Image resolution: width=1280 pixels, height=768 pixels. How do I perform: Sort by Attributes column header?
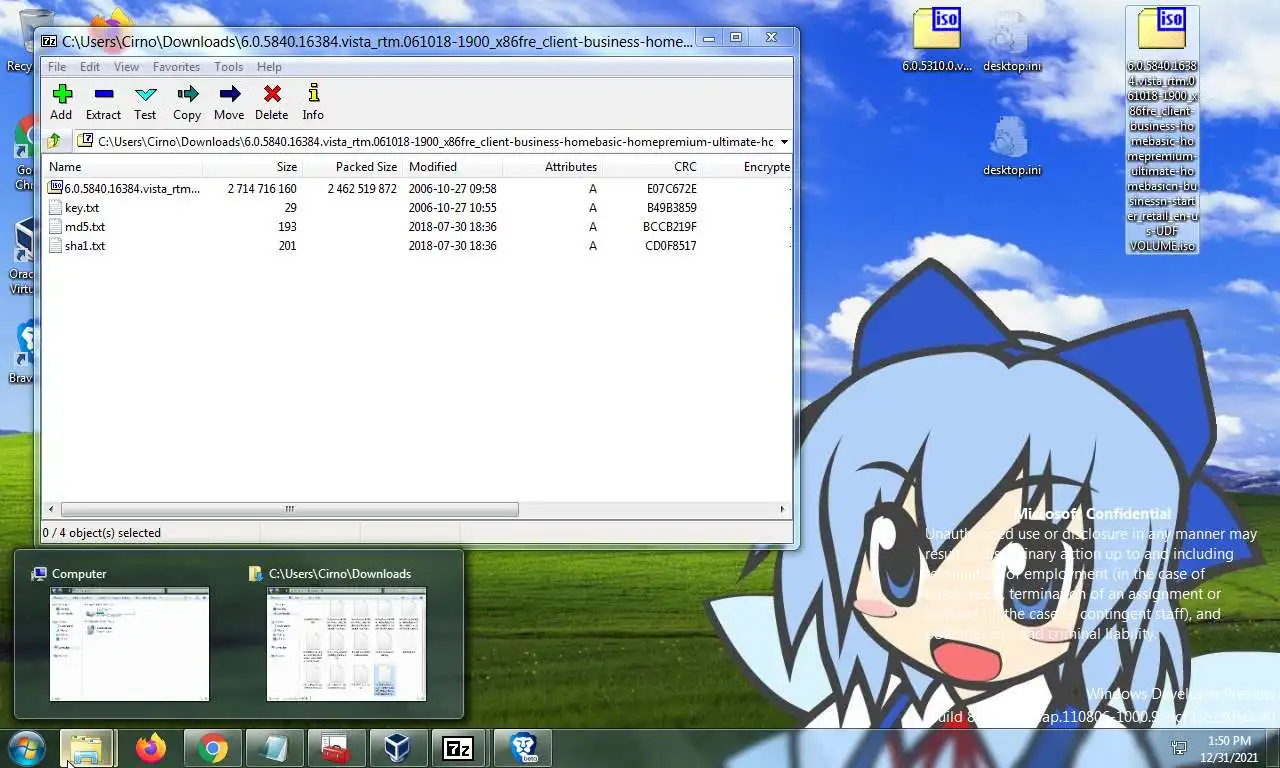(552, 167)
